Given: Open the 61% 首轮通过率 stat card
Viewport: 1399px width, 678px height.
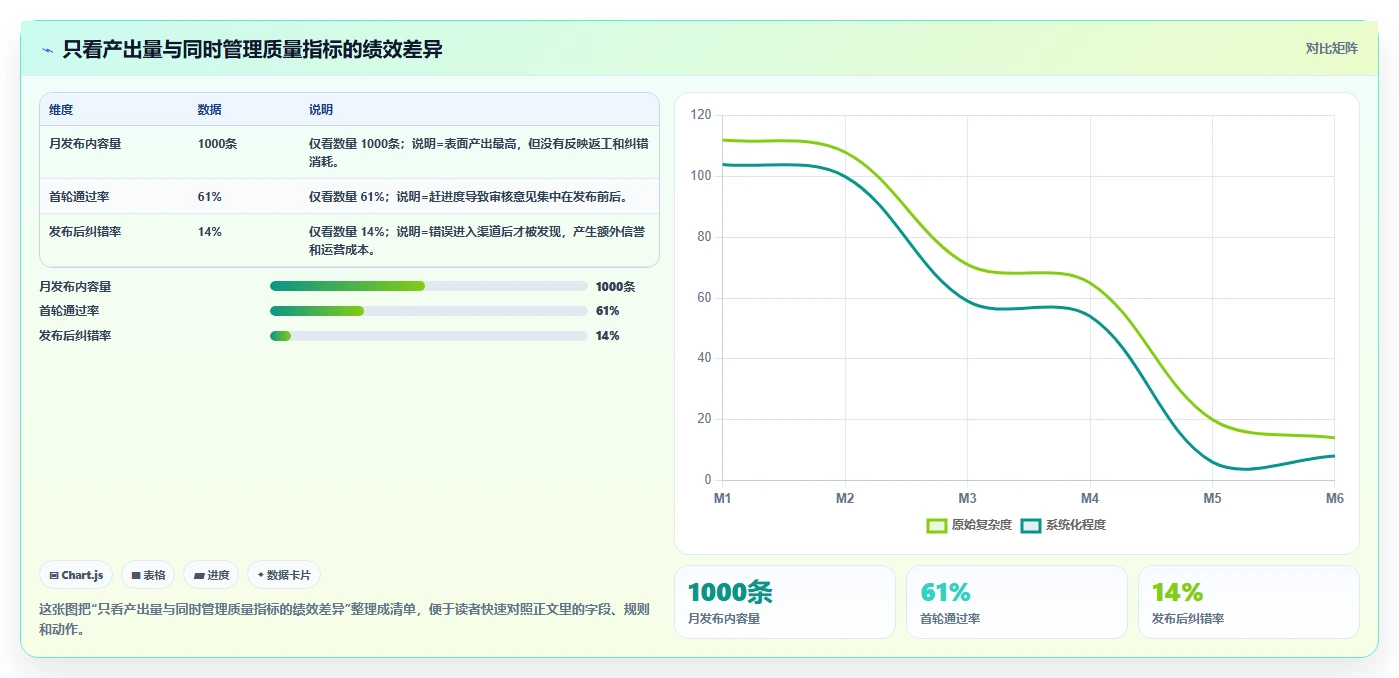Looking at the screenshot, I should click(1017, 602).
